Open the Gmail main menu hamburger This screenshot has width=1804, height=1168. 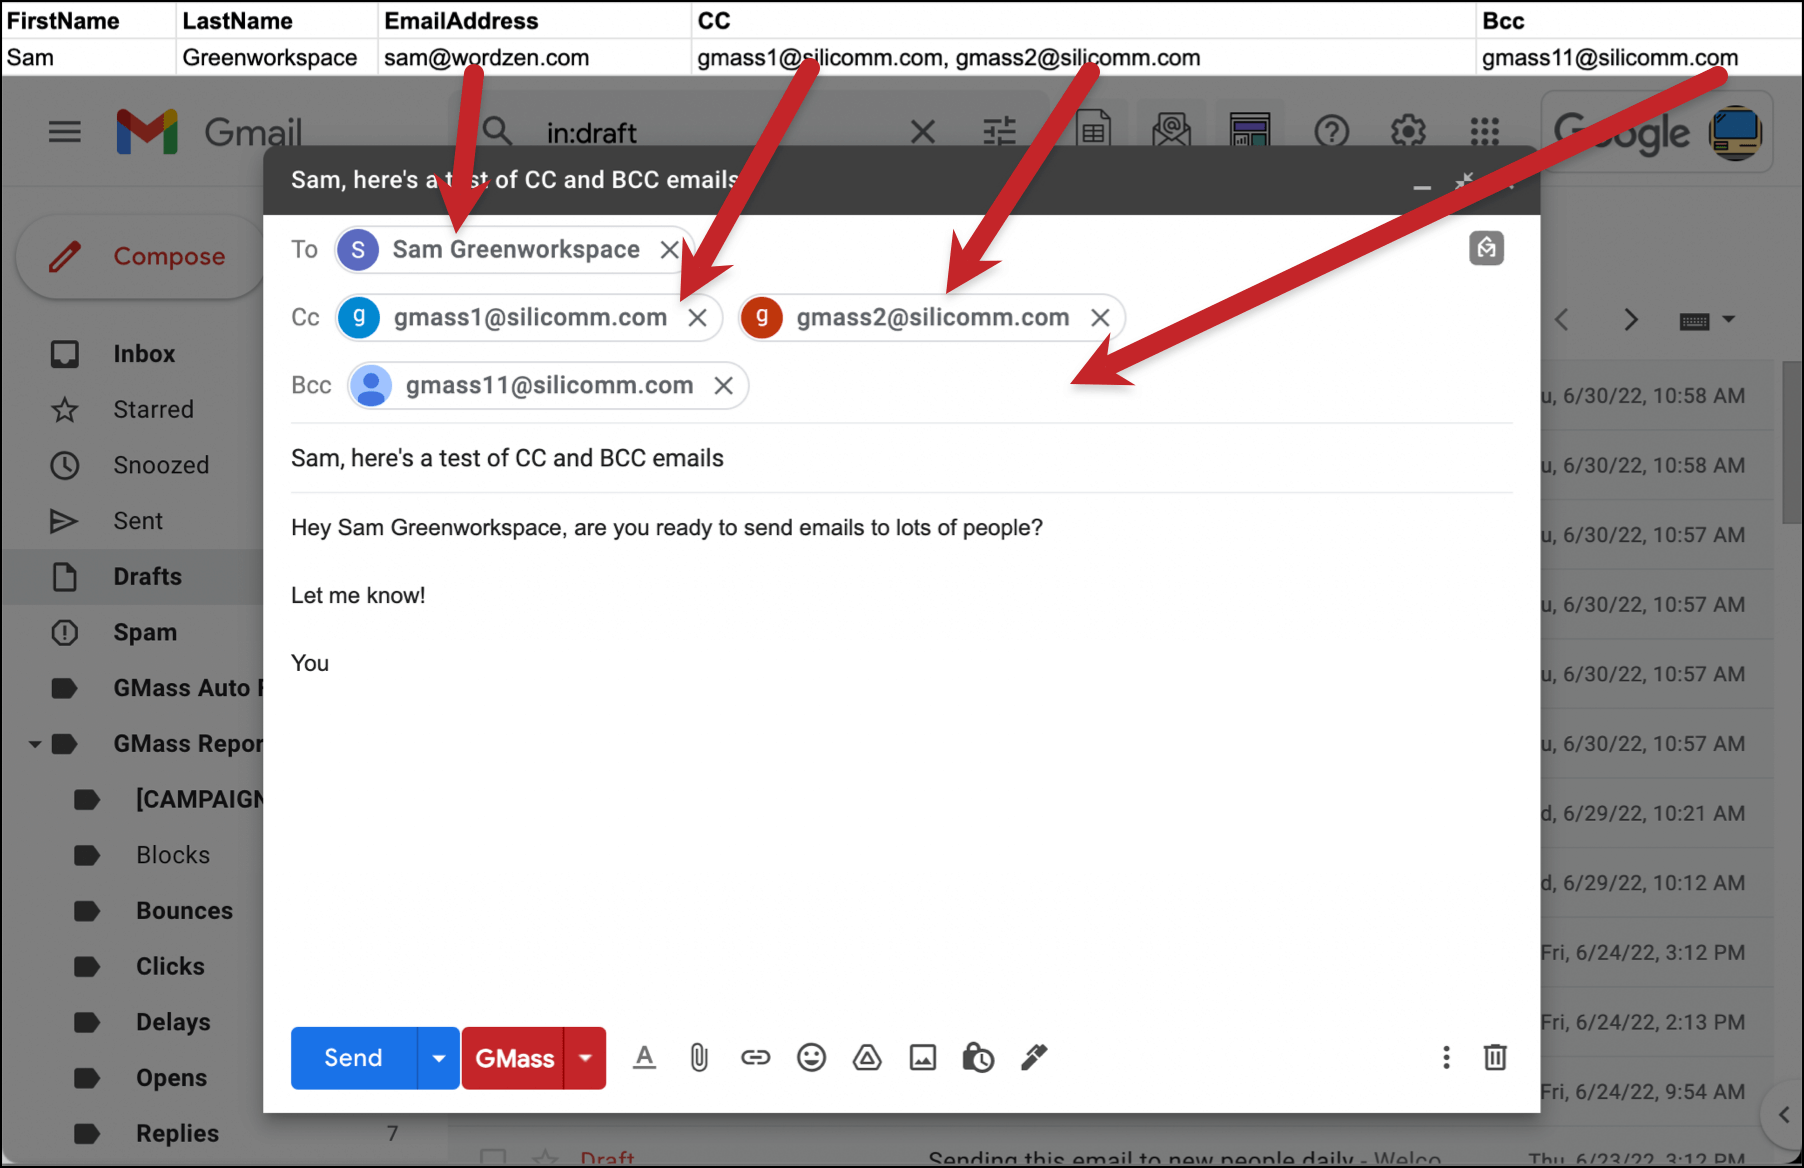(x=65, y=131)
